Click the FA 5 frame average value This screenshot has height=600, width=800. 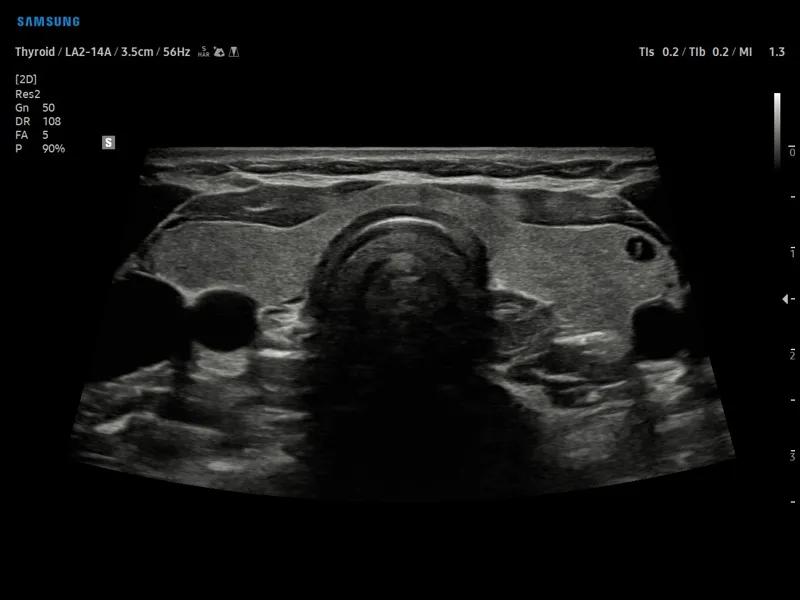[x=32, y=135]
